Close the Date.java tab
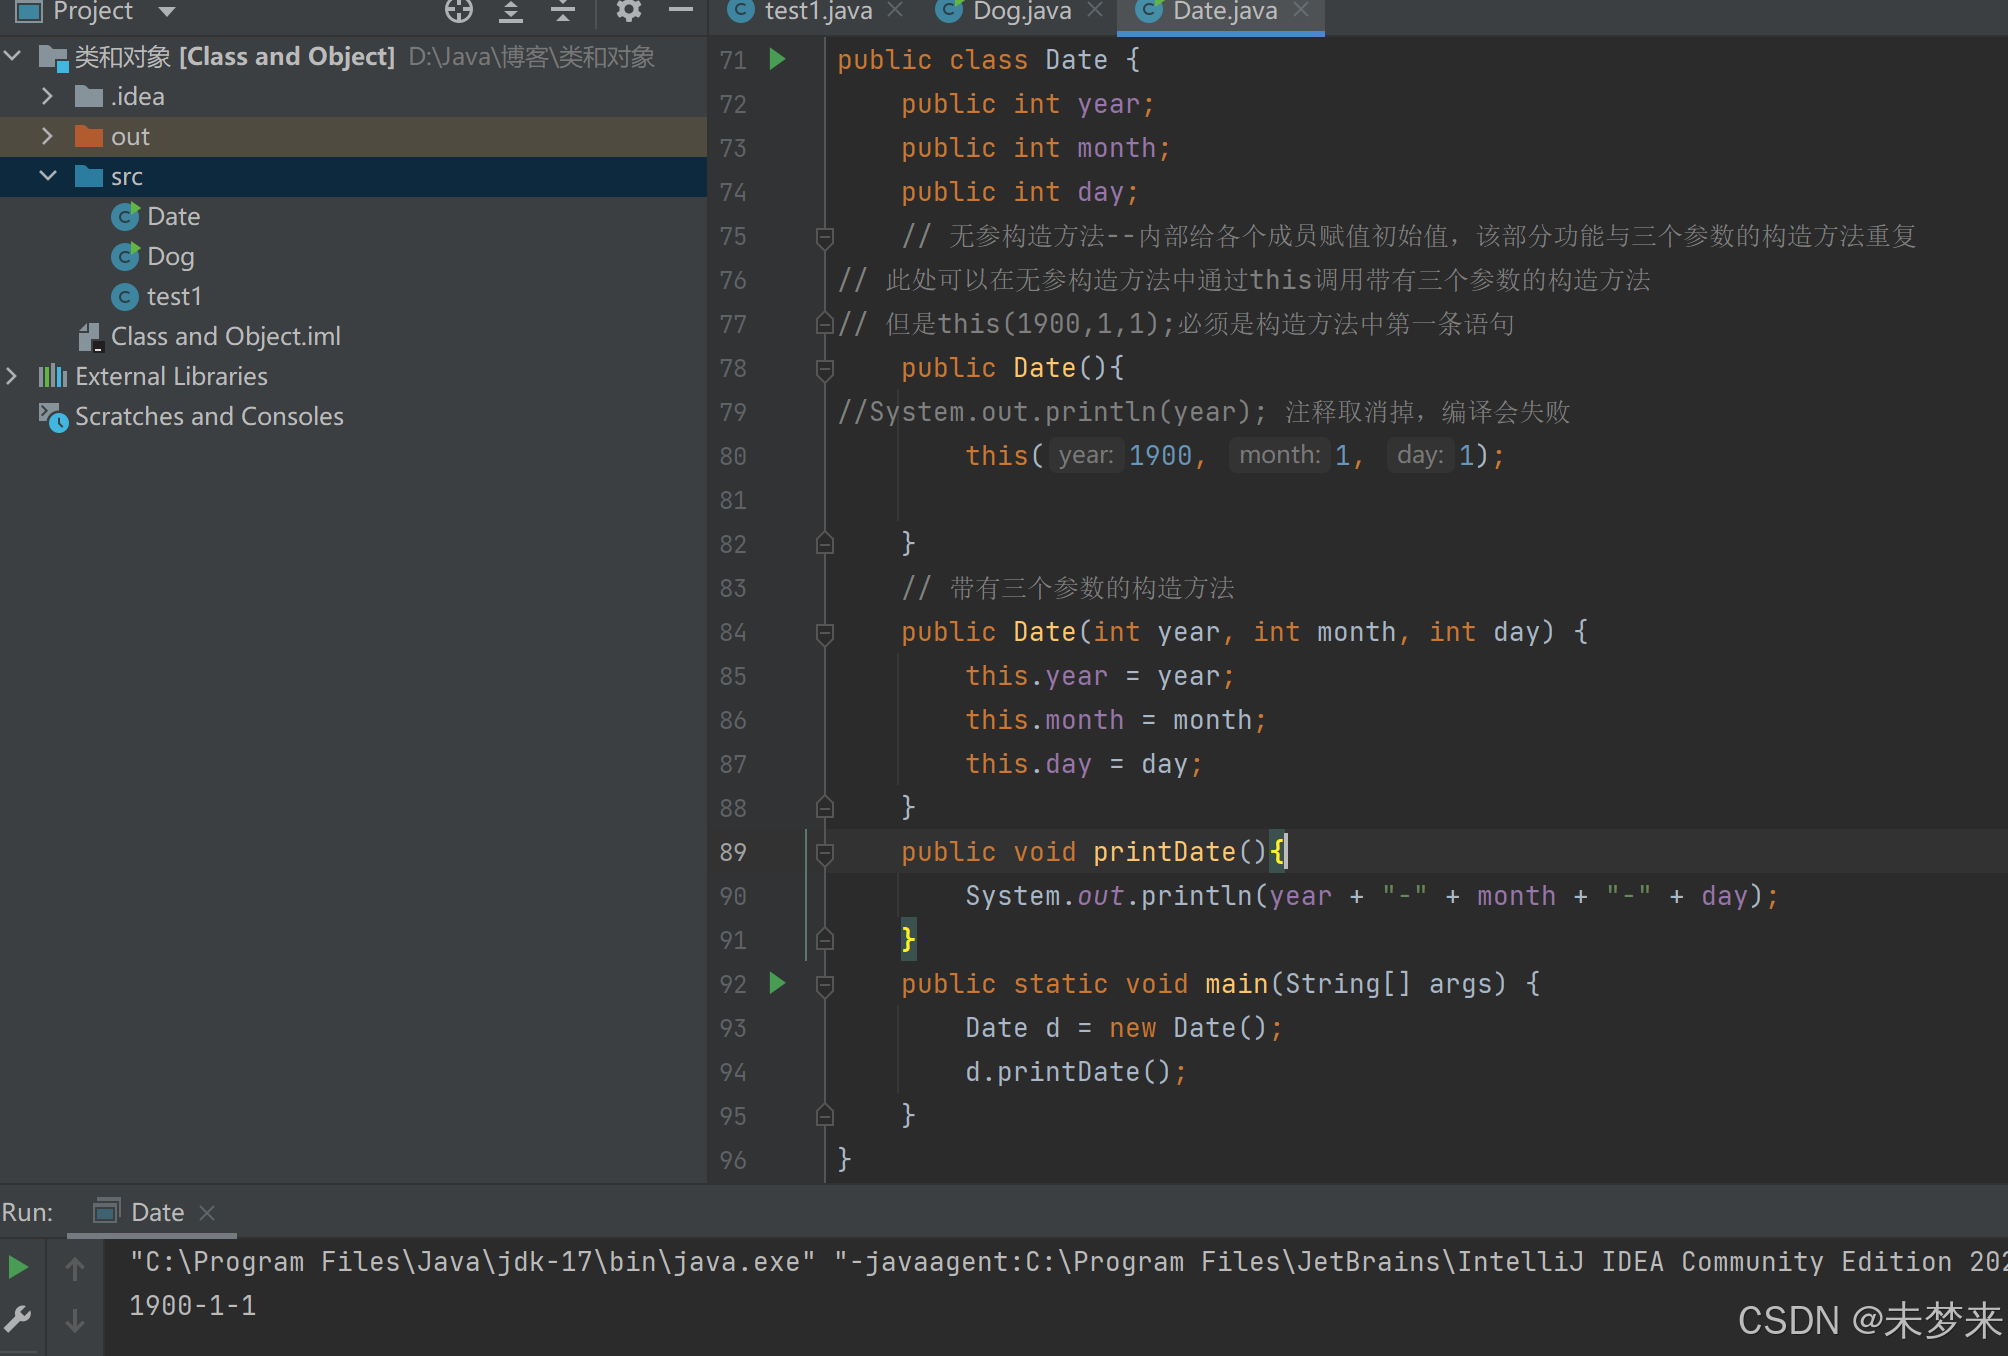This screenshot has height=1356, width=2008. pyautogui.click(x=1301, y=10)
